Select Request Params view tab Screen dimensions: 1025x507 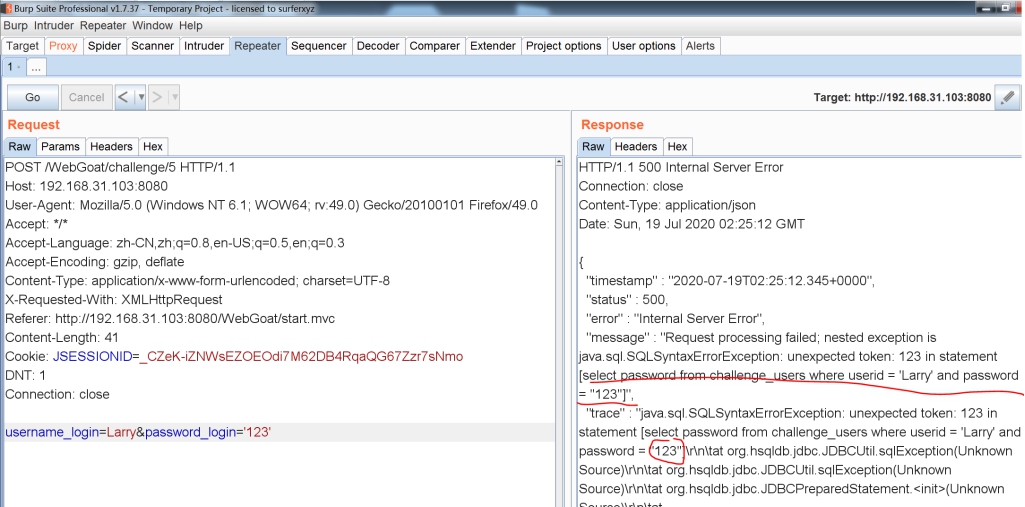point(60,146)
